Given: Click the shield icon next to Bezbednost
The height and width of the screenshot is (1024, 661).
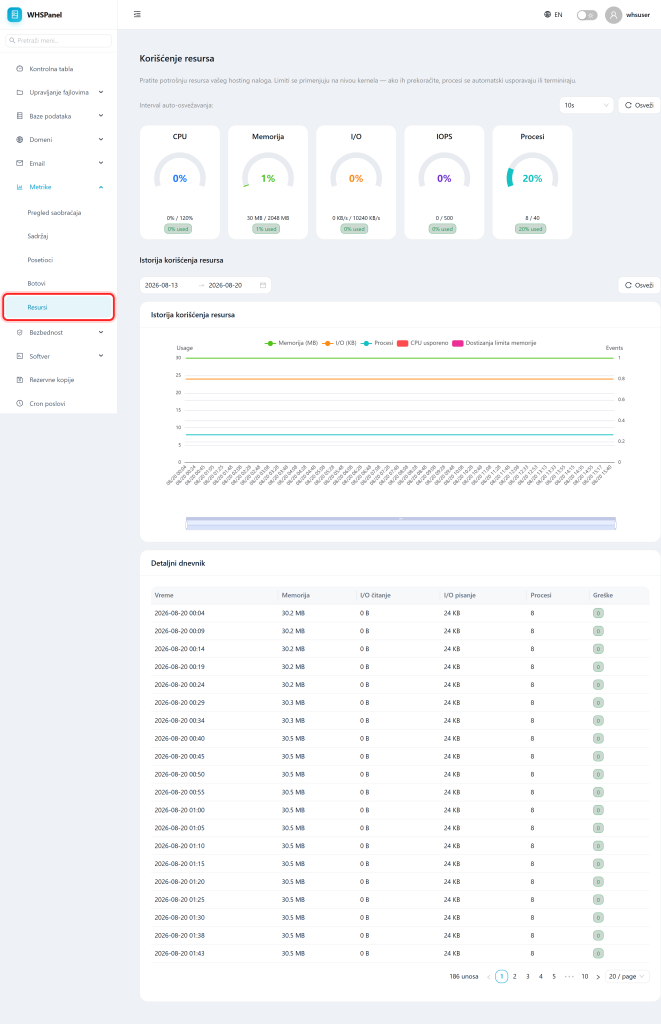Looking at the screenshot, I should pyautogui.click(x=20, y=332).
